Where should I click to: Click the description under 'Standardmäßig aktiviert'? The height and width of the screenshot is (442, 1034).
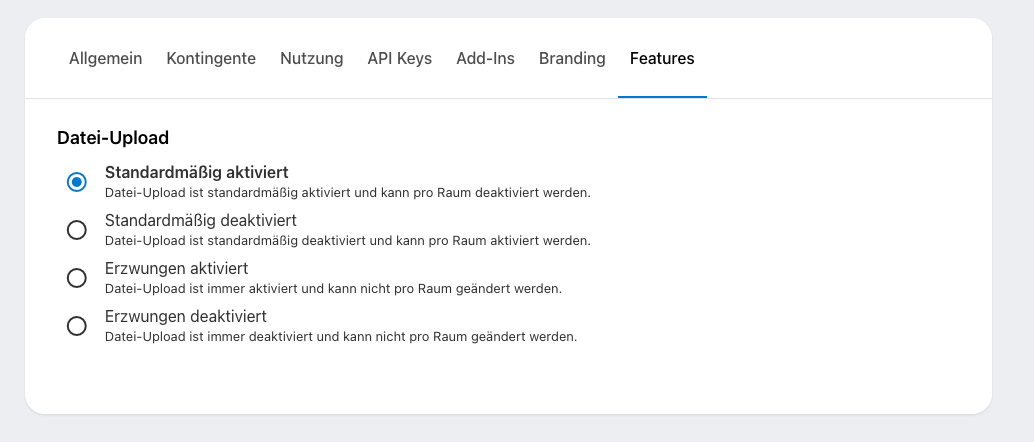[x=347, y=192]
